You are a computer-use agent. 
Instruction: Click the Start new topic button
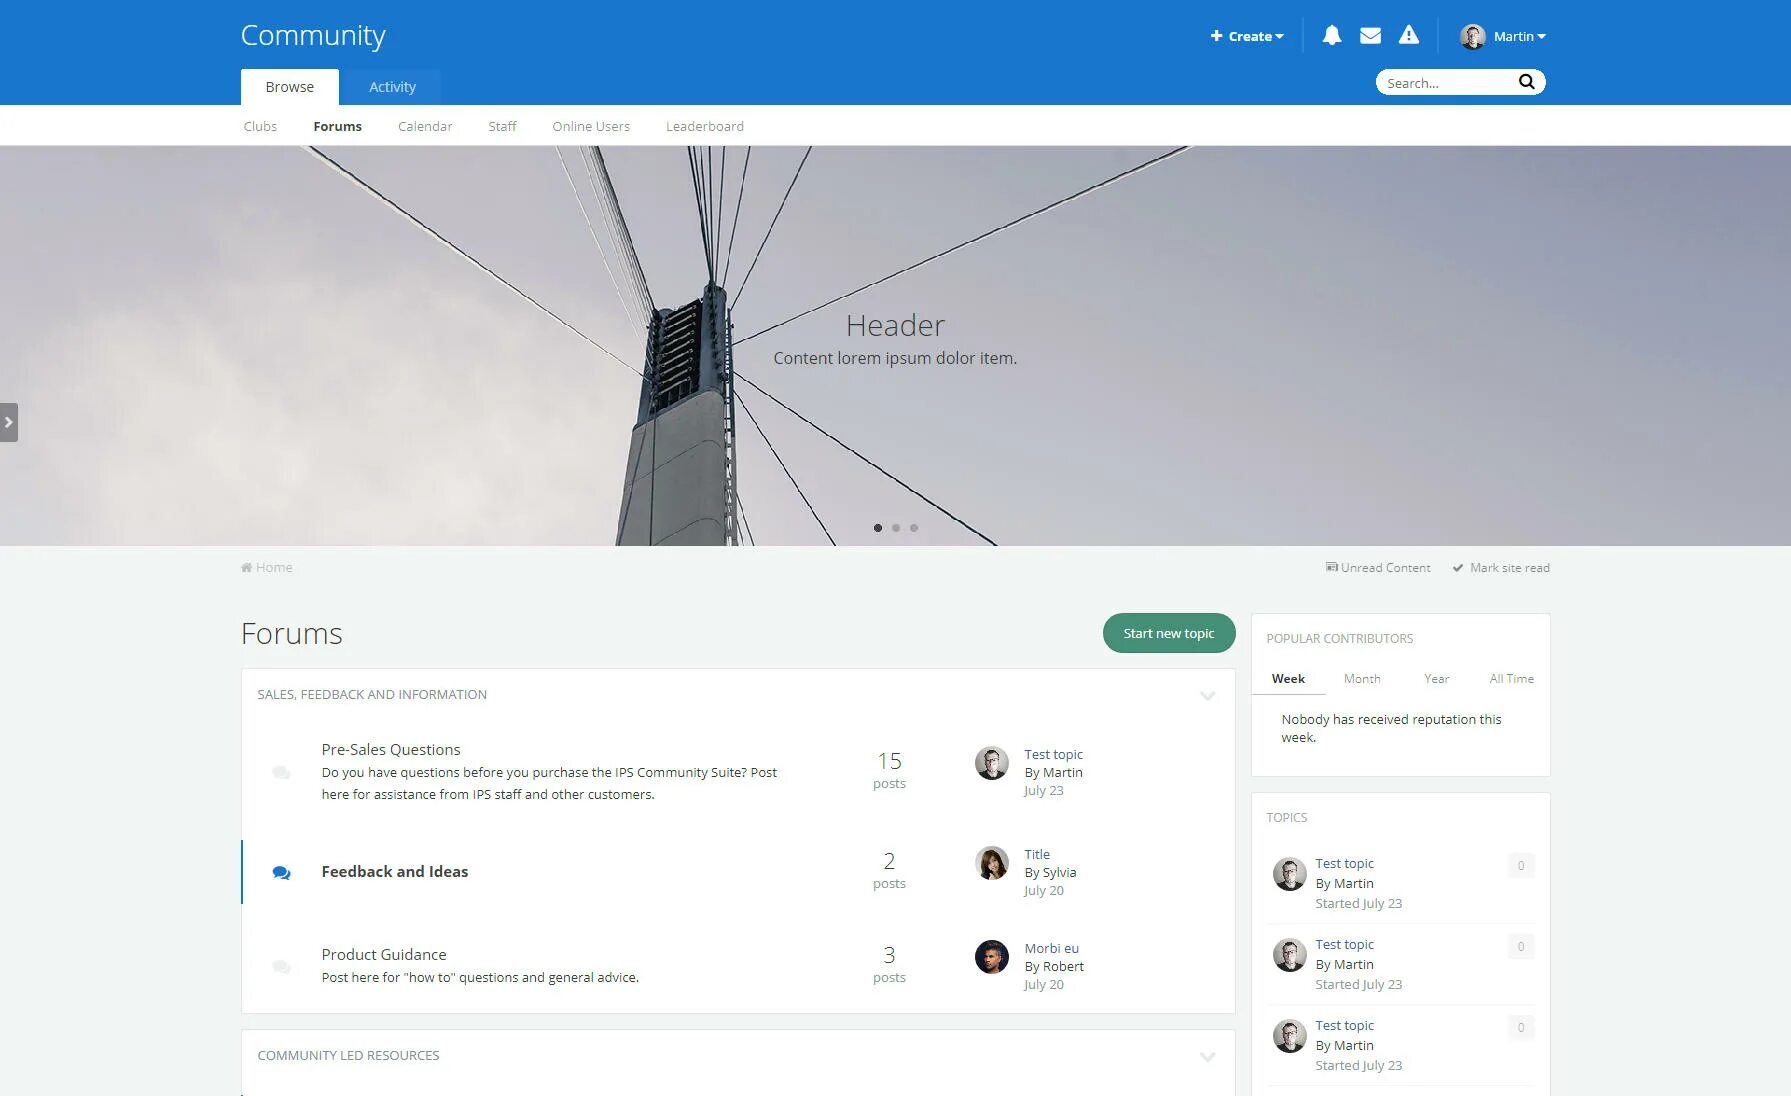[x=1169, y=633]
